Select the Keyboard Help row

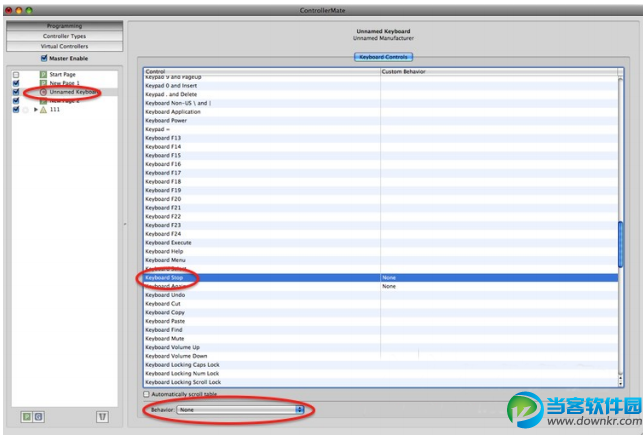pos(381,251)
